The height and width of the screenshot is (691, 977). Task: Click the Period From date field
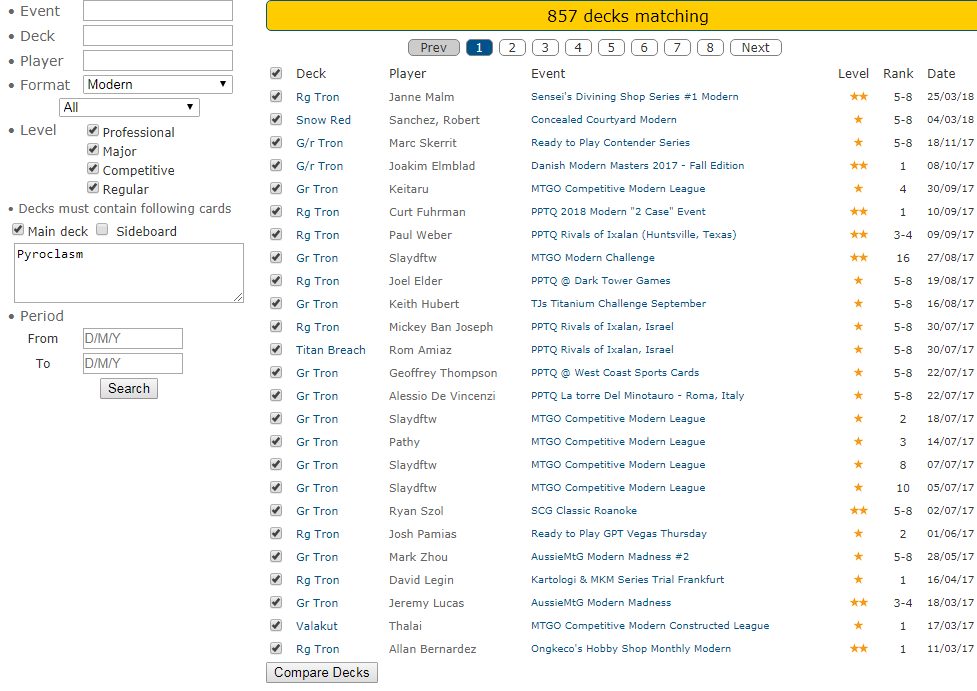coord(132,339)
